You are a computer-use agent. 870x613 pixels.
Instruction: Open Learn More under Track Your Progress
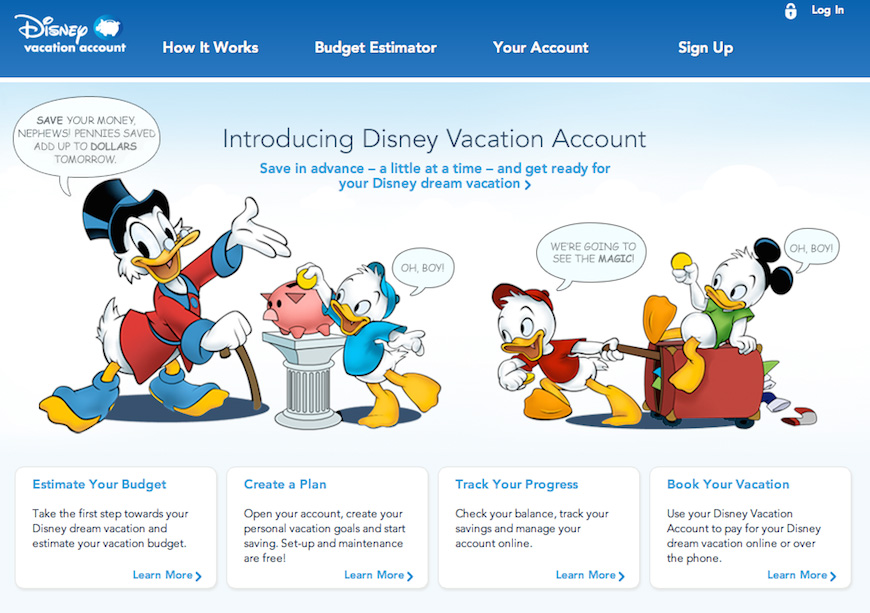coord(590,575)
